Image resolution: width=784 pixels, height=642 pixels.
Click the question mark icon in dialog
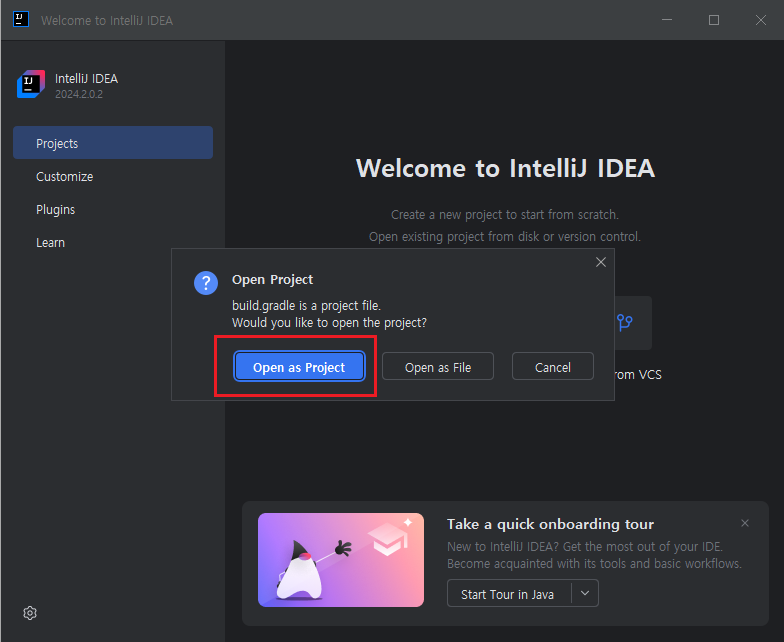click(205, 283)
